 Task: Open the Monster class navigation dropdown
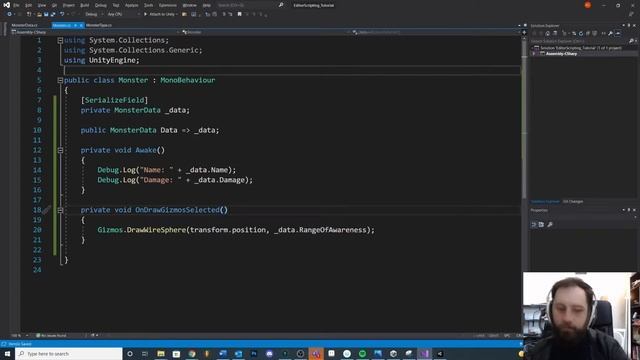pos(265,32)
